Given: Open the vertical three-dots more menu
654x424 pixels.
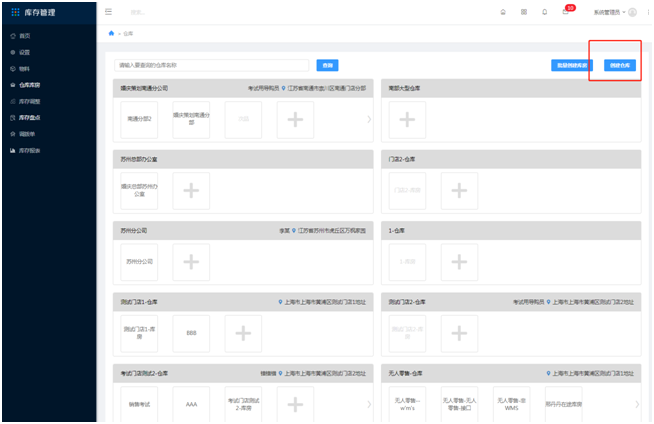Looking at the screenshot, I should pos(648,13).
